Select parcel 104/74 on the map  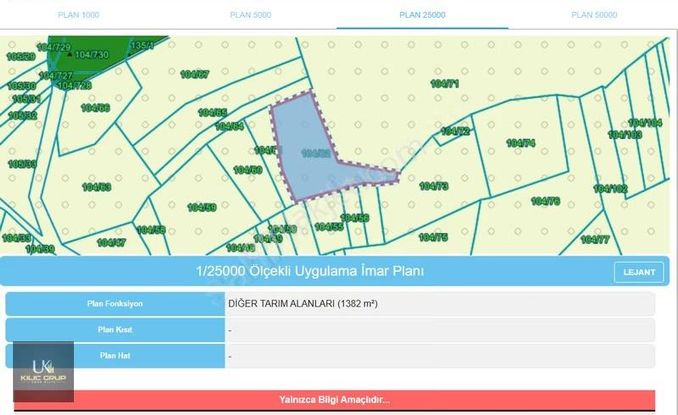[520, 143]
